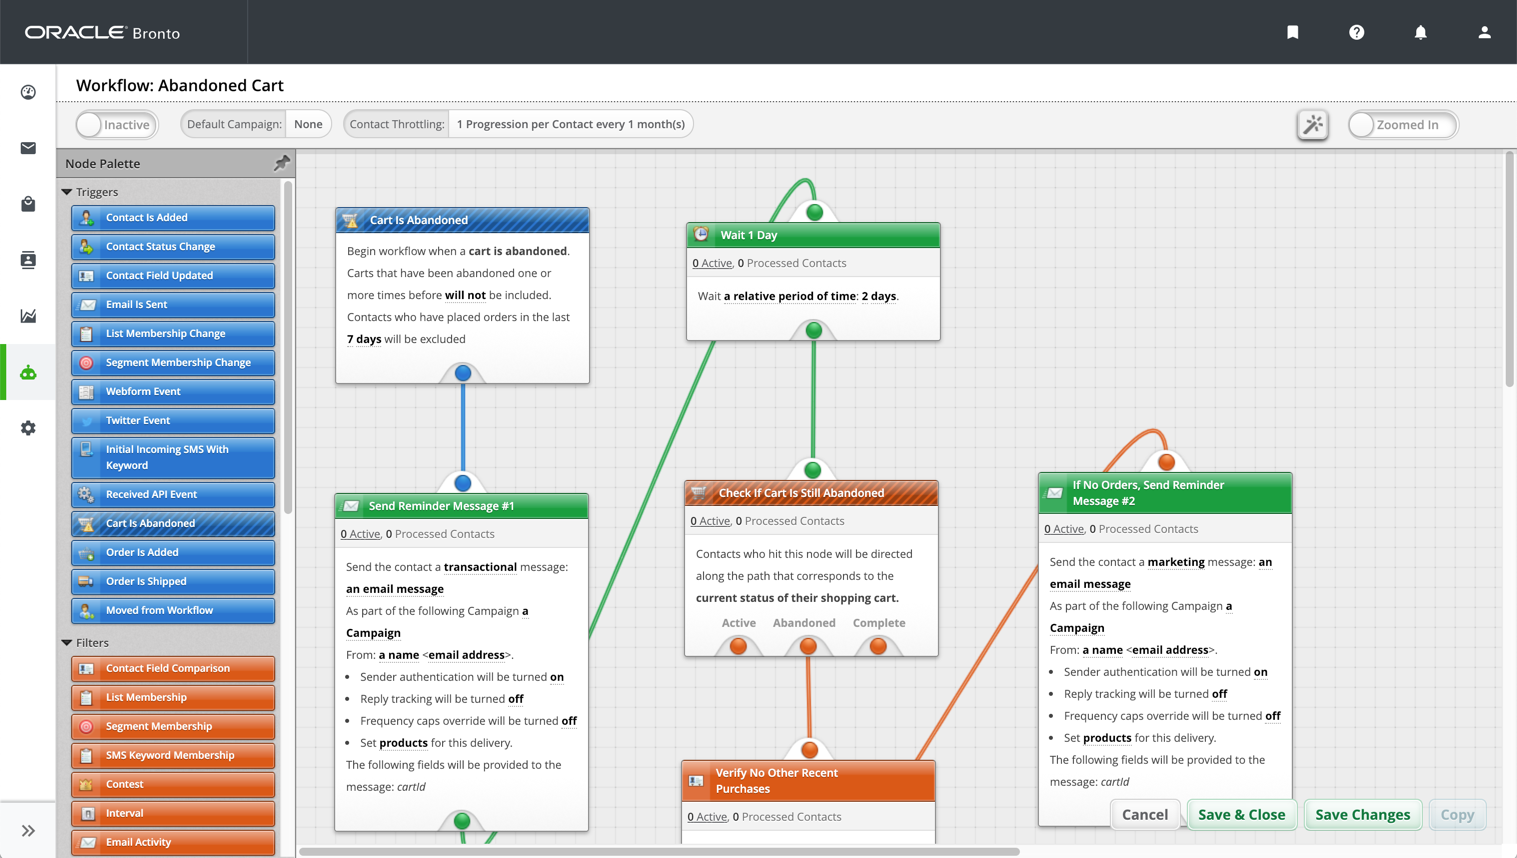Click the Abandoned path connector dot
The width and height of the screenshot is (1517, 858).
click(808, 646)
